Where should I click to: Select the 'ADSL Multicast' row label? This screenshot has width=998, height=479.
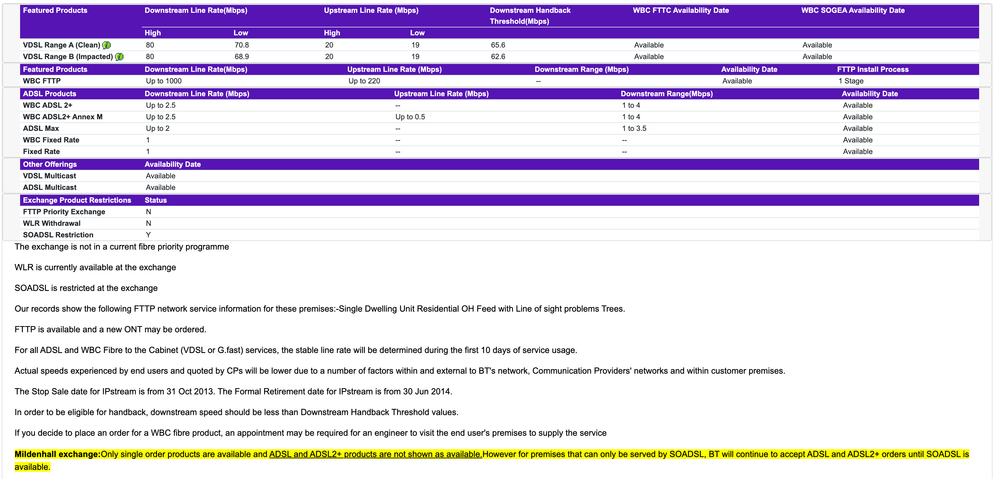pos(50,188)
